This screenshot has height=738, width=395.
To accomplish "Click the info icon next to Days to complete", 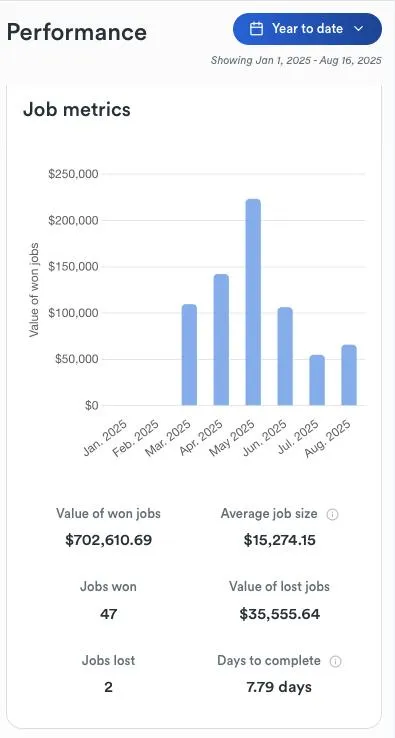I will [335, 662].
